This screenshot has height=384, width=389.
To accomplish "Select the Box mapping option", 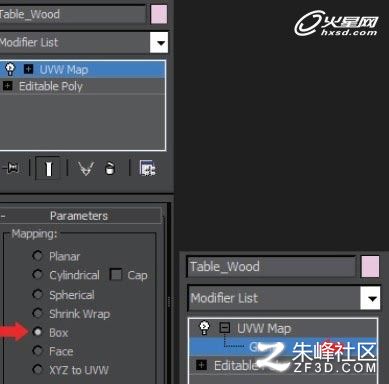I will pos(38,332).
